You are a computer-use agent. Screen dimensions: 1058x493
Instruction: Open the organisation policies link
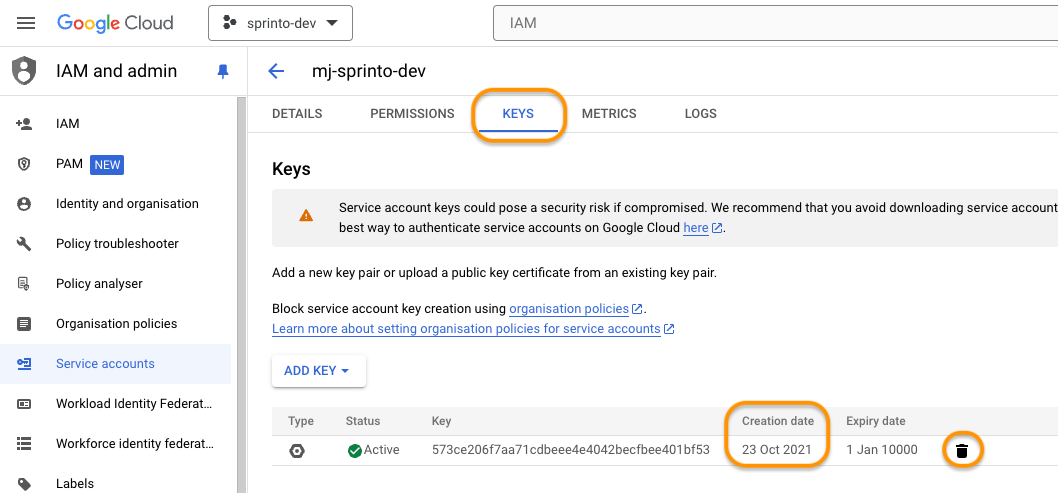click(x=569, y=309)
